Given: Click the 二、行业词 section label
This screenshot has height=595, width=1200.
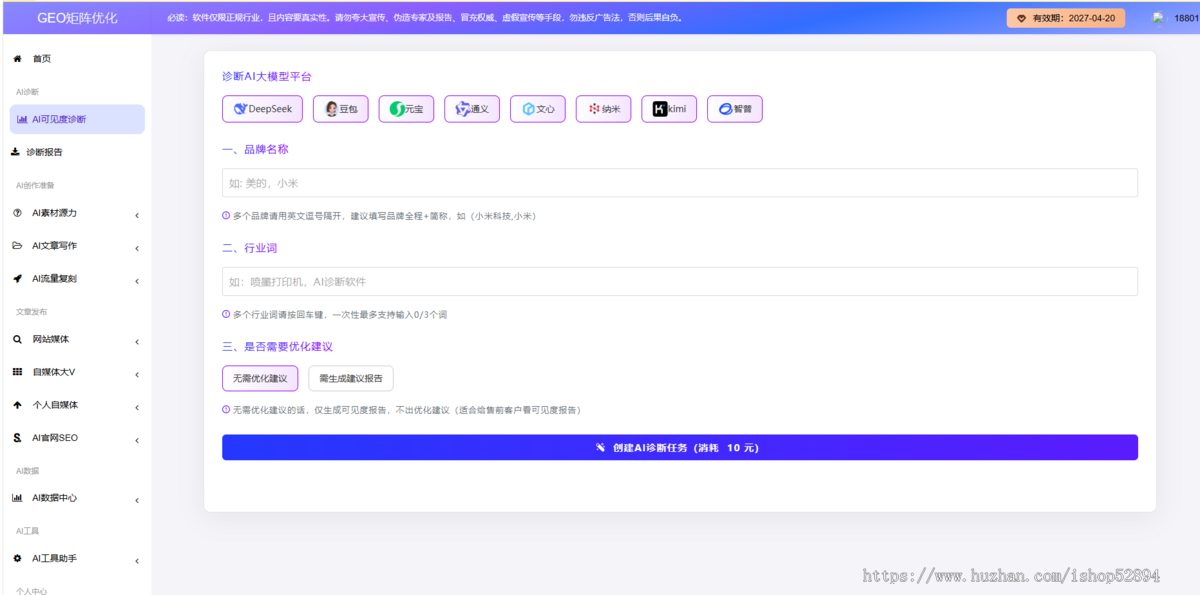Looking at the screenshot, I should (249, 248).
